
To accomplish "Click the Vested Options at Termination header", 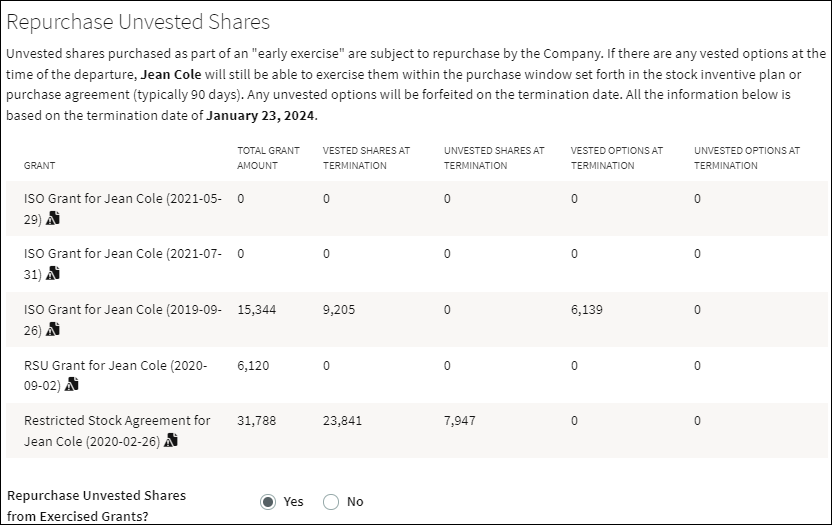I will pyautogui.click(x=617, y=158).
